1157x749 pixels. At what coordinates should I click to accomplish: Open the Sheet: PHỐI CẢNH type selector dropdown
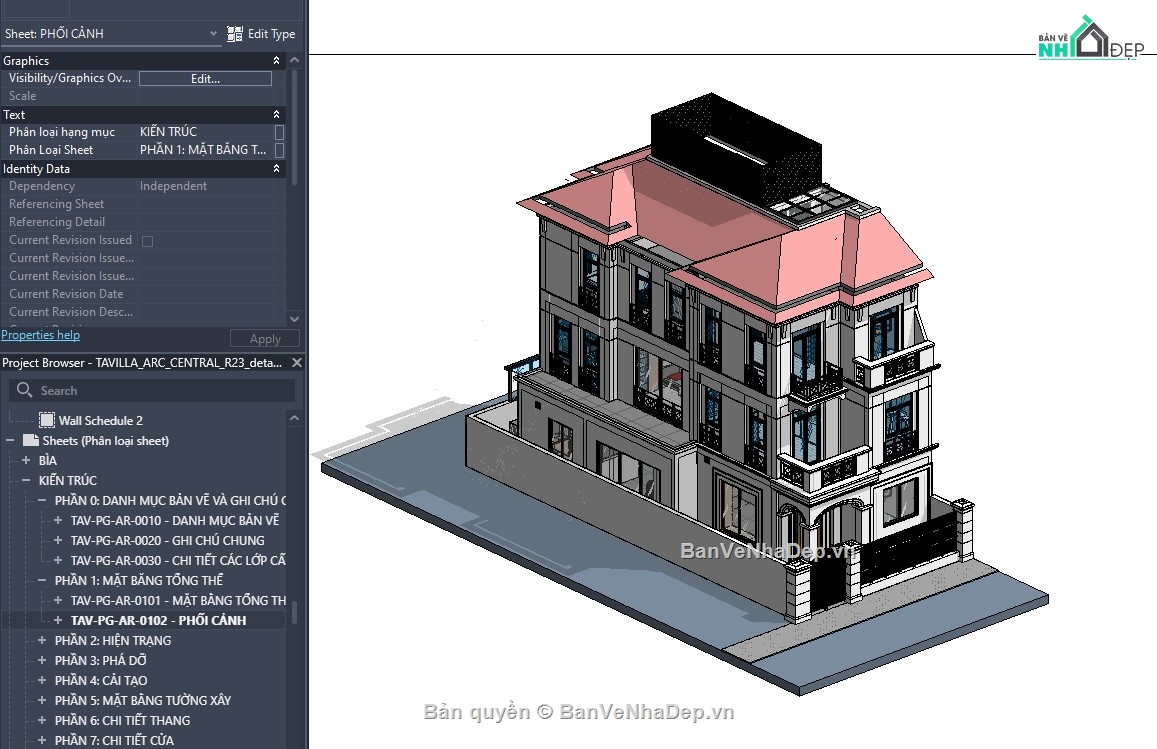(x=213, y=33)
